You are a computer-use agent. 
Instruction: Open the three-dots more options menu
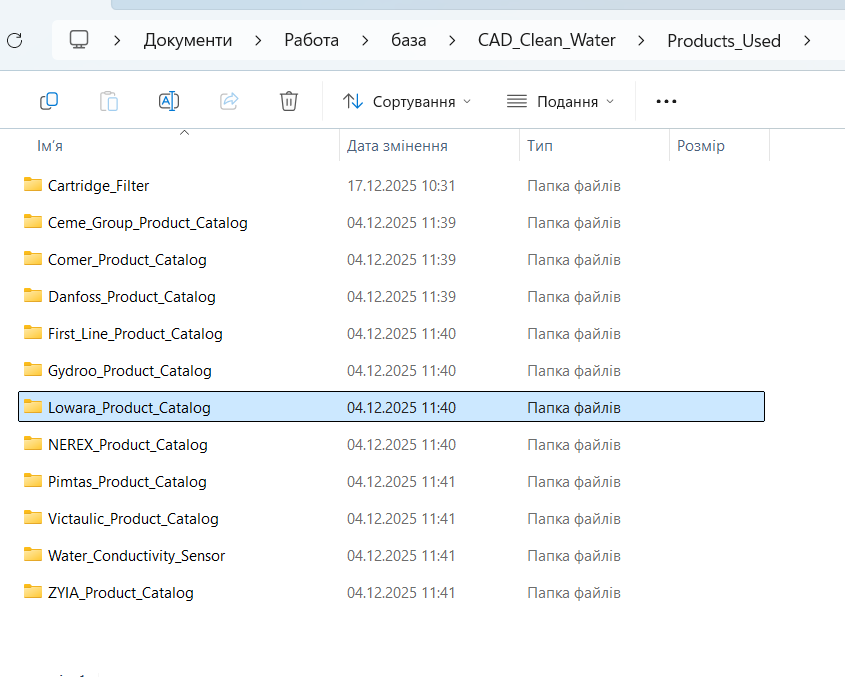(667, 101)
